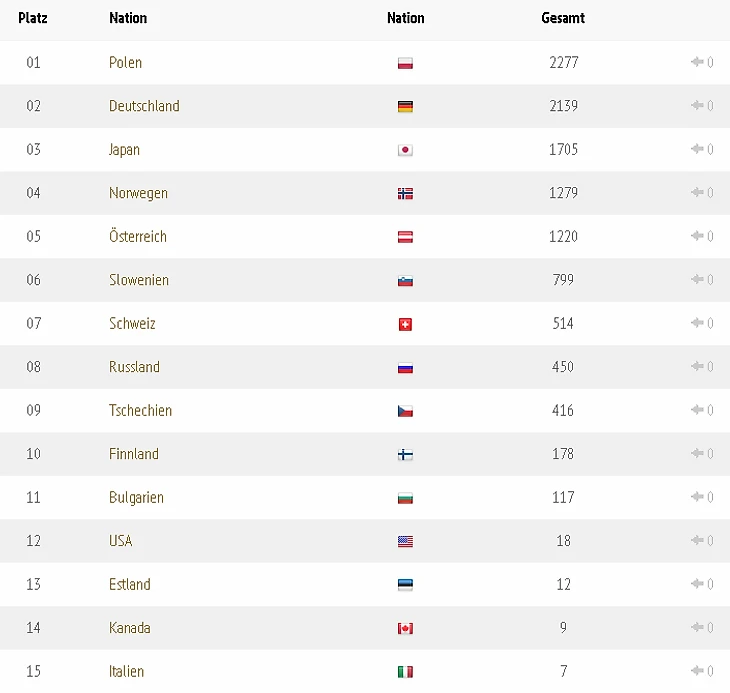Sort by the Platz column header

(33, 18)
